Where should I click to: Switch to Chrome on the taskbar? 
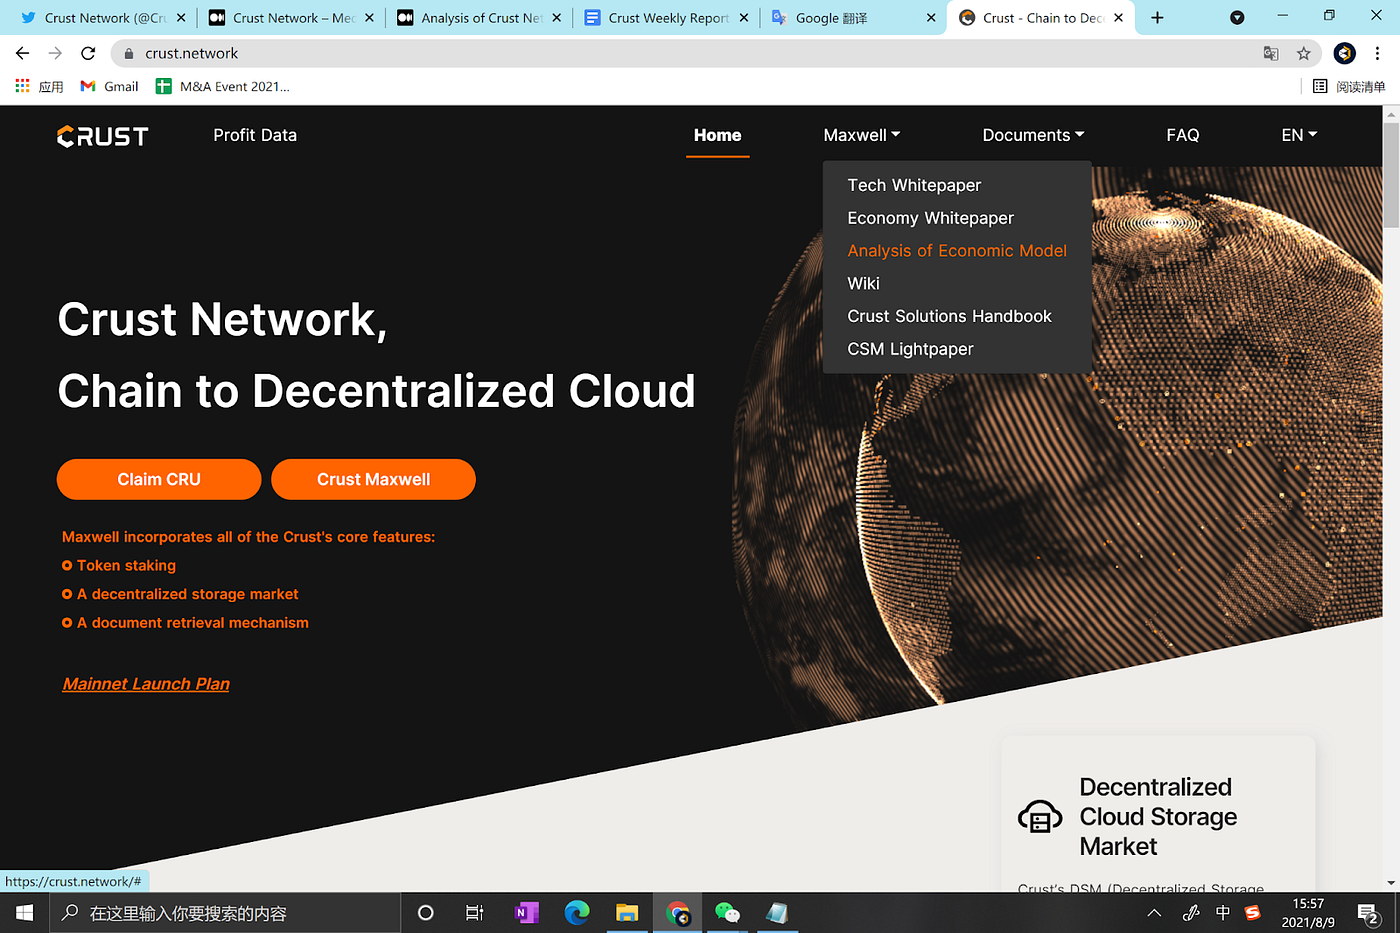678,913
